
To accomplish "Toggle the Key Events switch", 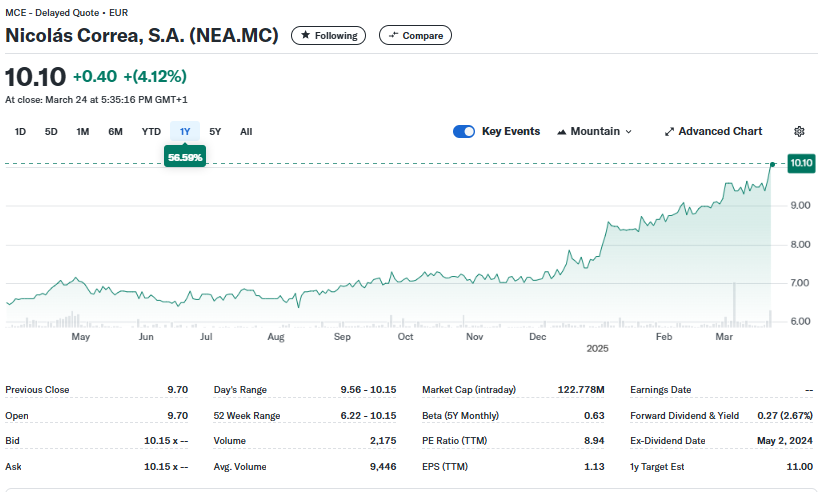I will point(464,132).
